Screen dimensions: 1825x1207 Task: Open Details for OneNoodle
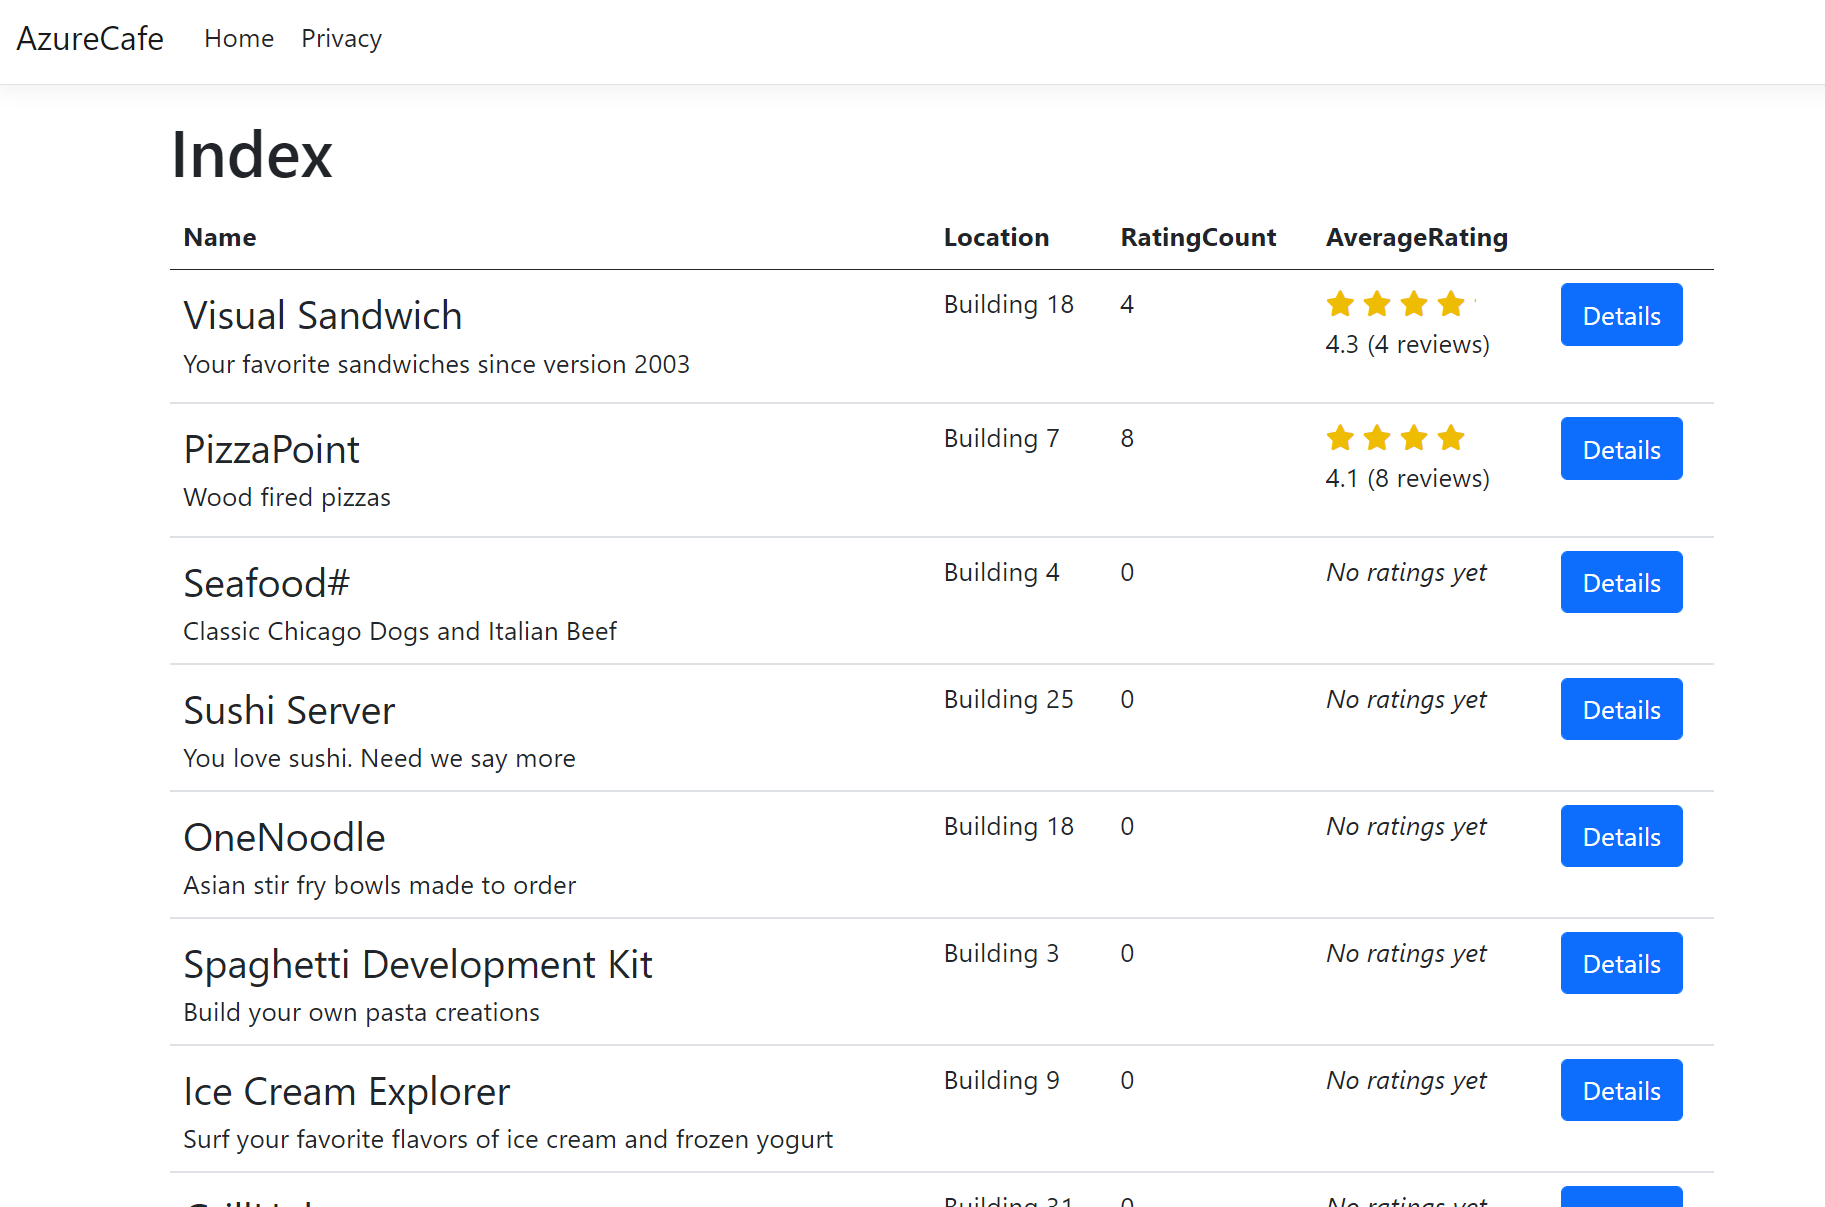point(1621,836)
